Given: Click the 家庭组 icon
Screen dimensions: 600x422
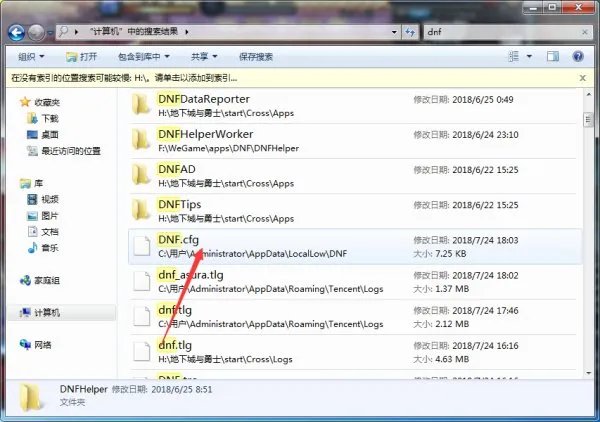Looking at the screenshot, I should click(x=25, y=280).
